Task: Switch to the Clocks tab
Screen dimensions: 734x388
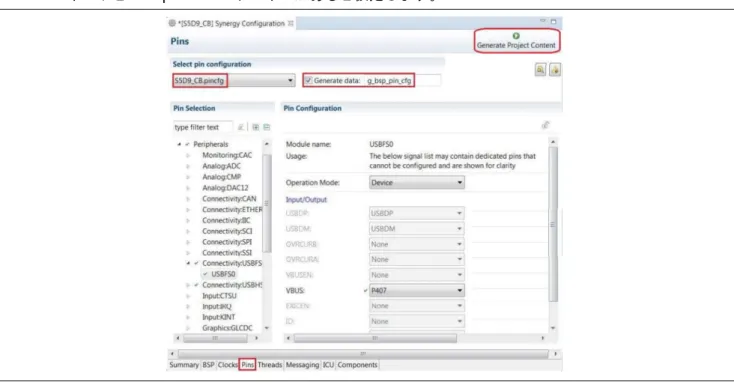Action: [x=228, y=365]
